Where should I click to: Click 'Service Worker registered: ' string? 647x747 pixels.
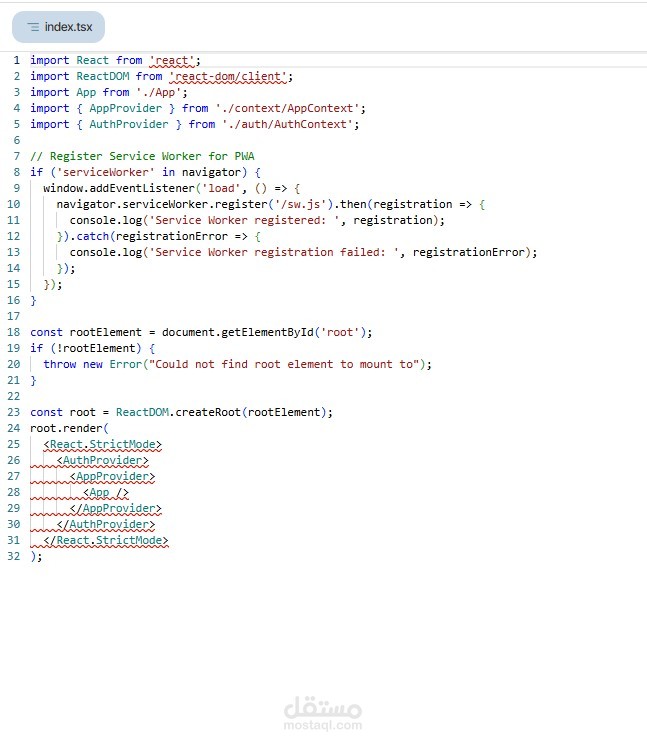click(x=244, y=220)
